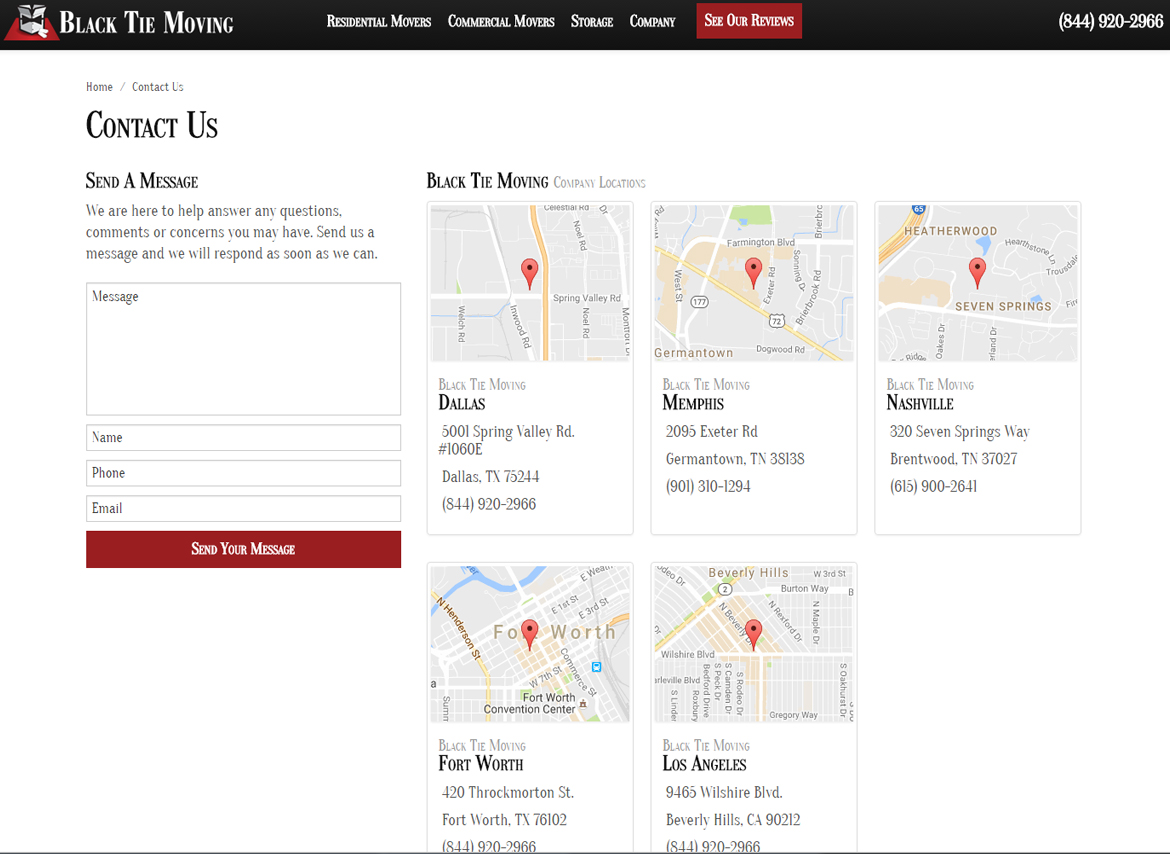Viewport: 1170px width, 854px height.
Task: Click the Send A Message heading
Action: (x=142, y=181)
